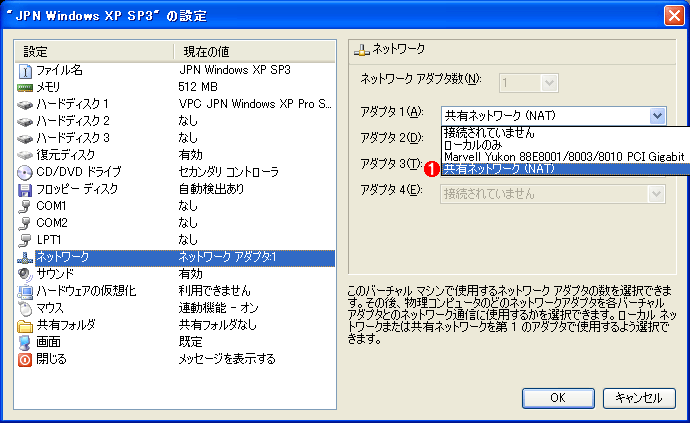Click the 閉じる power icon
Screen dimensions: 690x423
pyautogui.click(x=25, y=360)
